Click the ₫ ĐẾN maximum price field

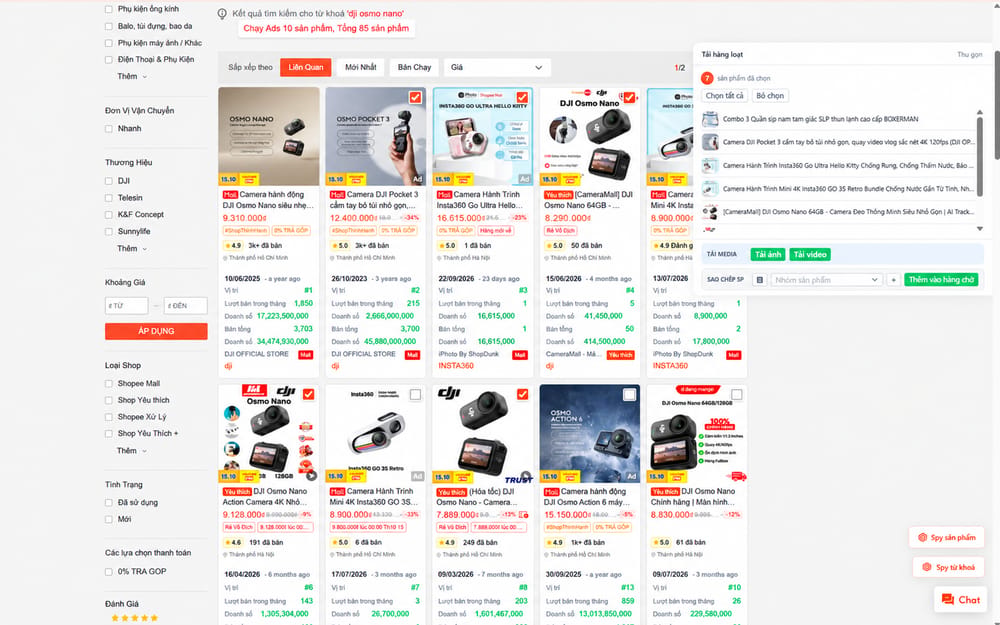click(x=186, y=306)
